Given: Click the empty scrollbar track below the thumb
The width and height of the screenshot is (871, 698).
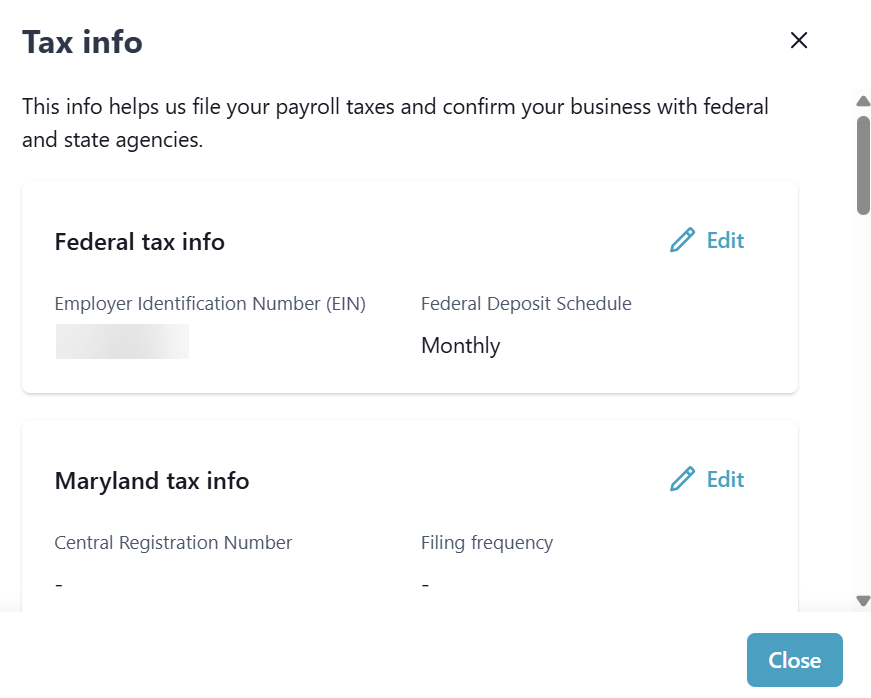Looking at the screenshot, I should [863, 400].
